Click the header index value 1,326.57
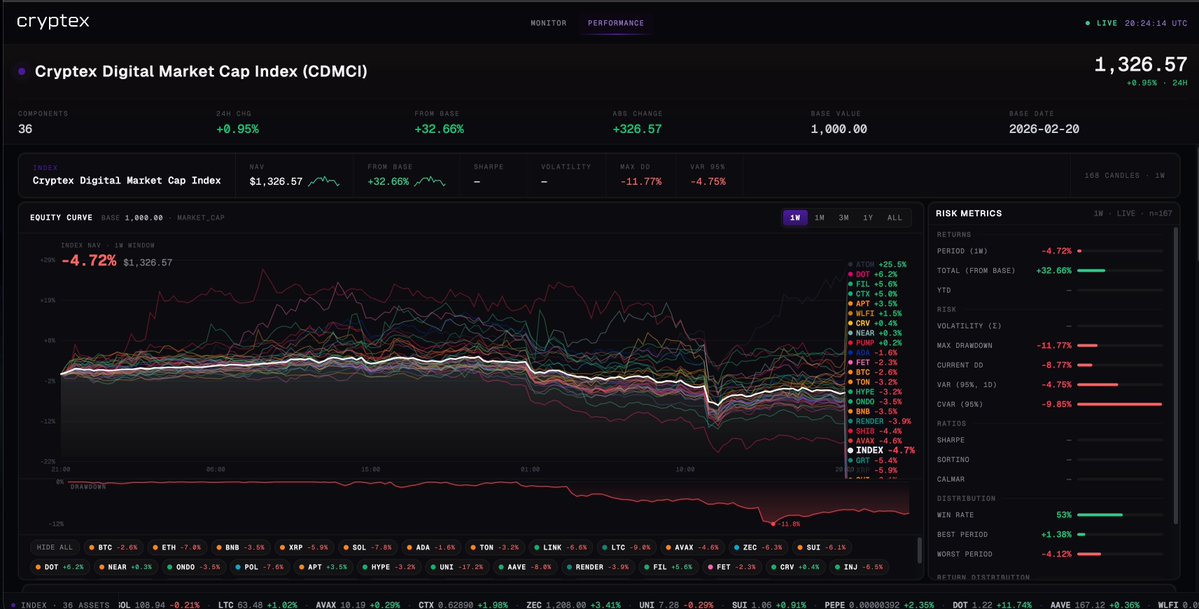The image size is (1199, 609). [x=1140, y=66]
